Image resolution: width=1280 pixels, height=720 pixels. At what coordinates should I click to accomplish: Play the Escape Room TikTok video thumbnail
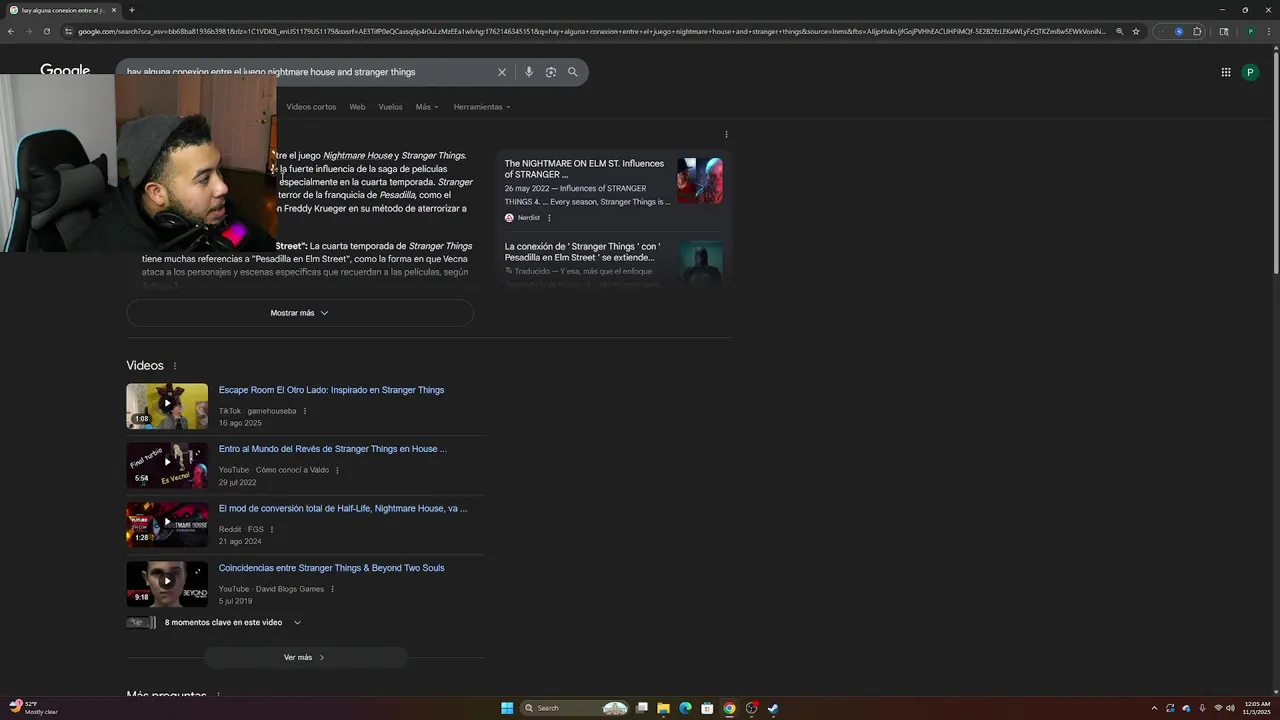(x=167, y=405)
